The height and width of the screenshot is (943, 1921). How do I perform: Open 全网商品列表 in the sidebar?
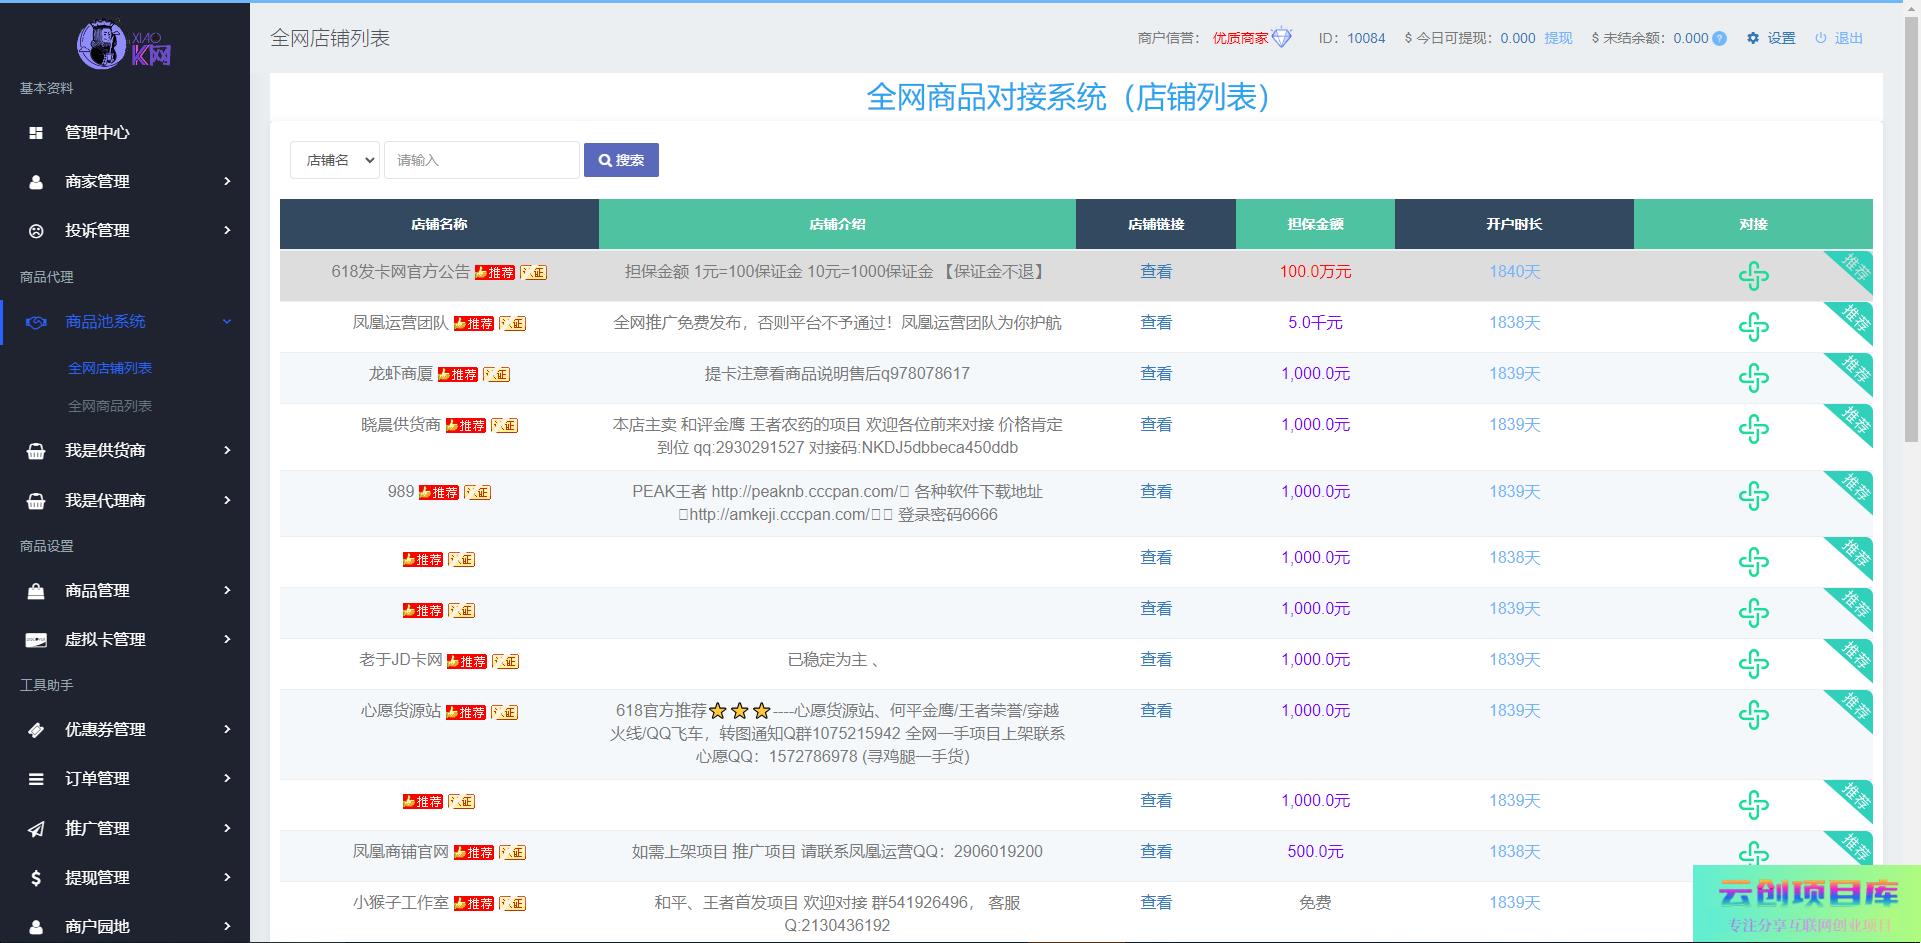click(110, 406)
